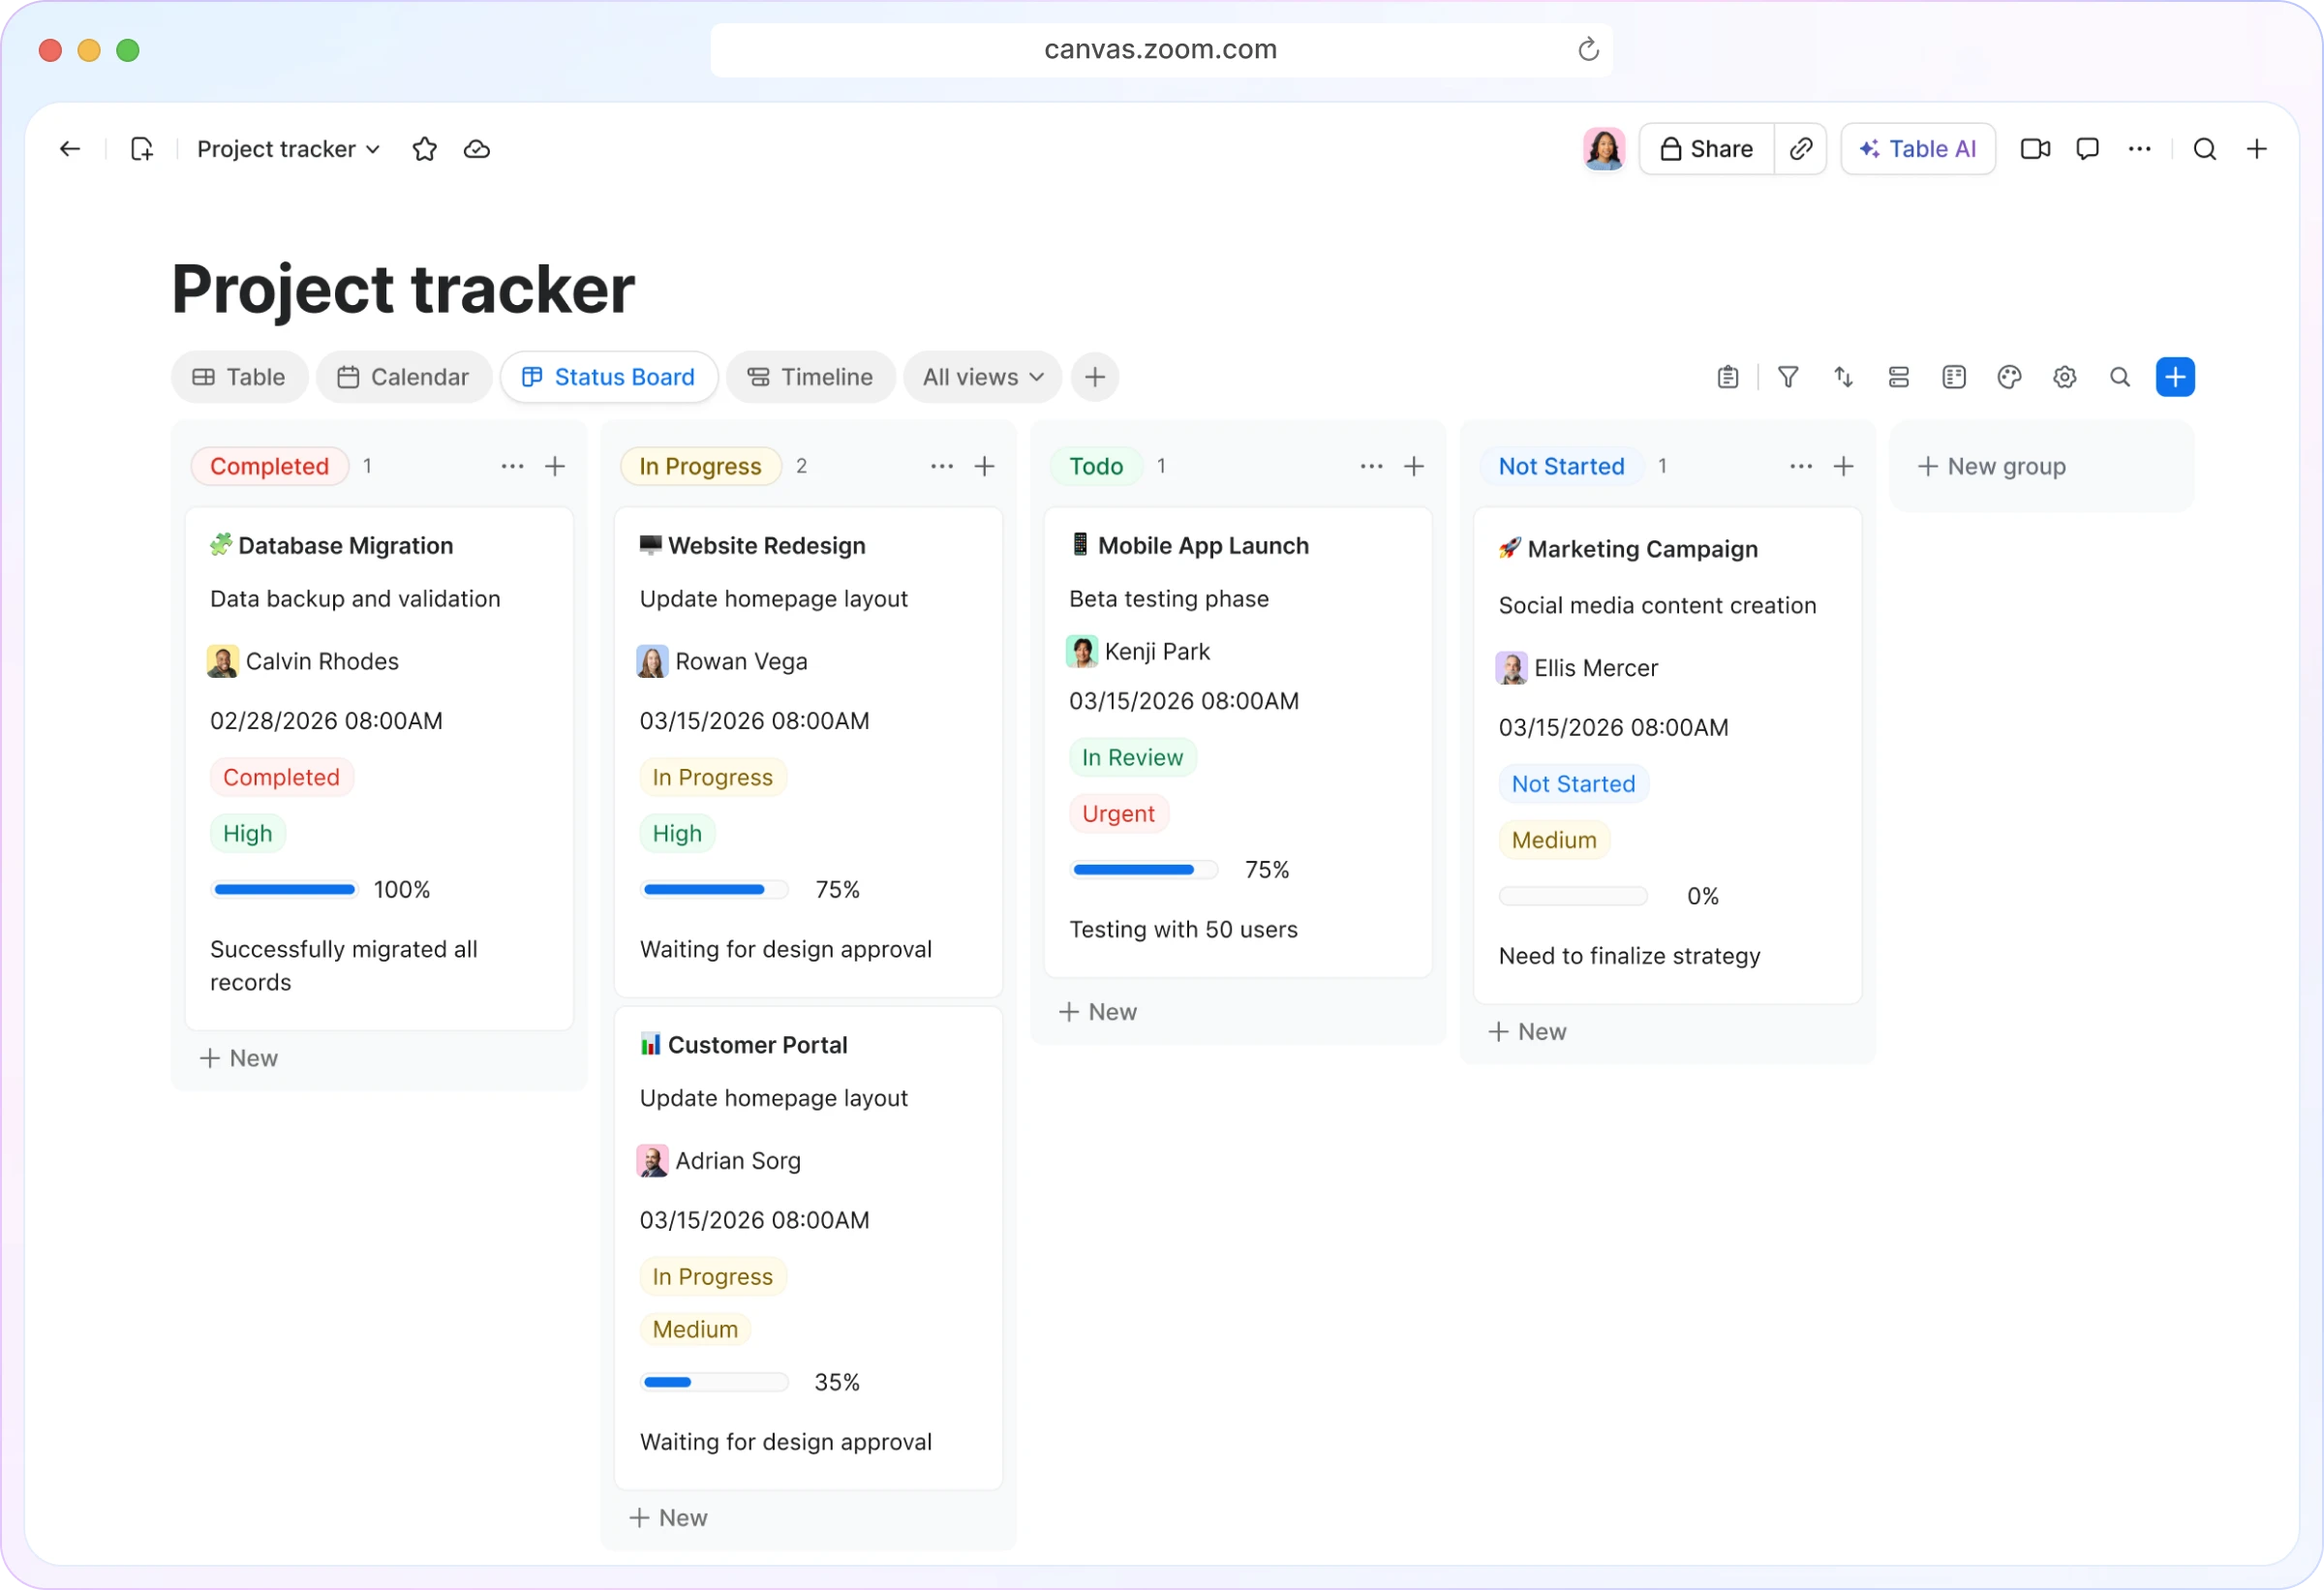
Task: Add a new view with plus button
Action: point(1095,377)
